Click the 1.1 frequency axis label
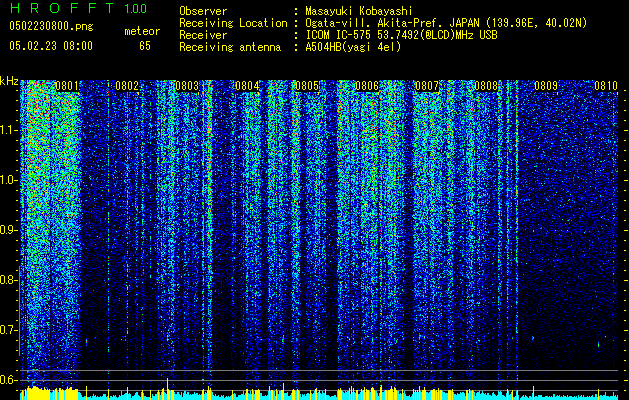The width and height of the screenshot is (629, 400). (9, 131)
